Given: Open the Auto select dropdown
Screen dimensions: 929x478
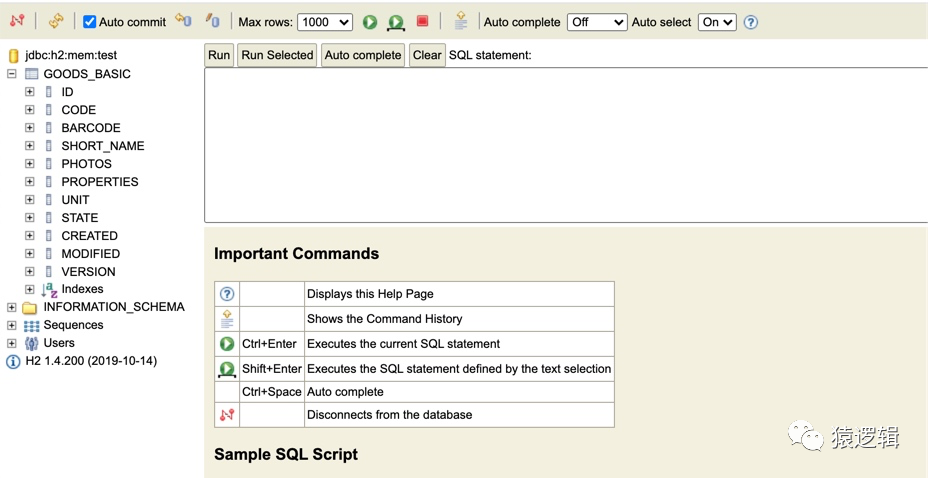Looking at the screenshot, I should [x=716, y=22].
